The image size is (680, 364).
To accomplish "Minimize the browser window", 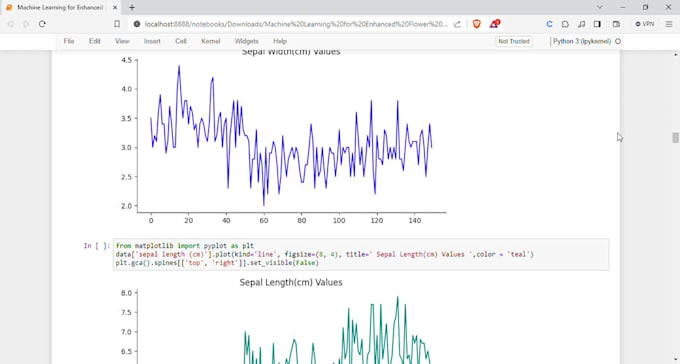I will click(x=623, y=7).
